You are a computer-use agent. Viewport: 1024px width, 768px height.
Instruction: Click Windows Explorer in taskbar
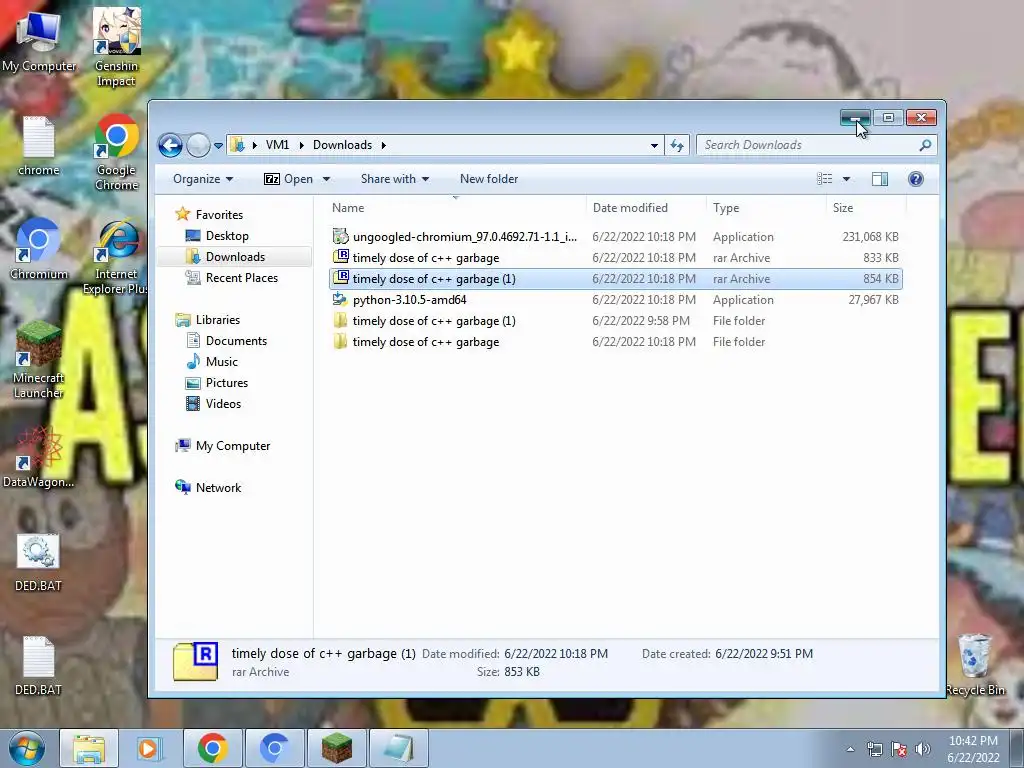89,748
